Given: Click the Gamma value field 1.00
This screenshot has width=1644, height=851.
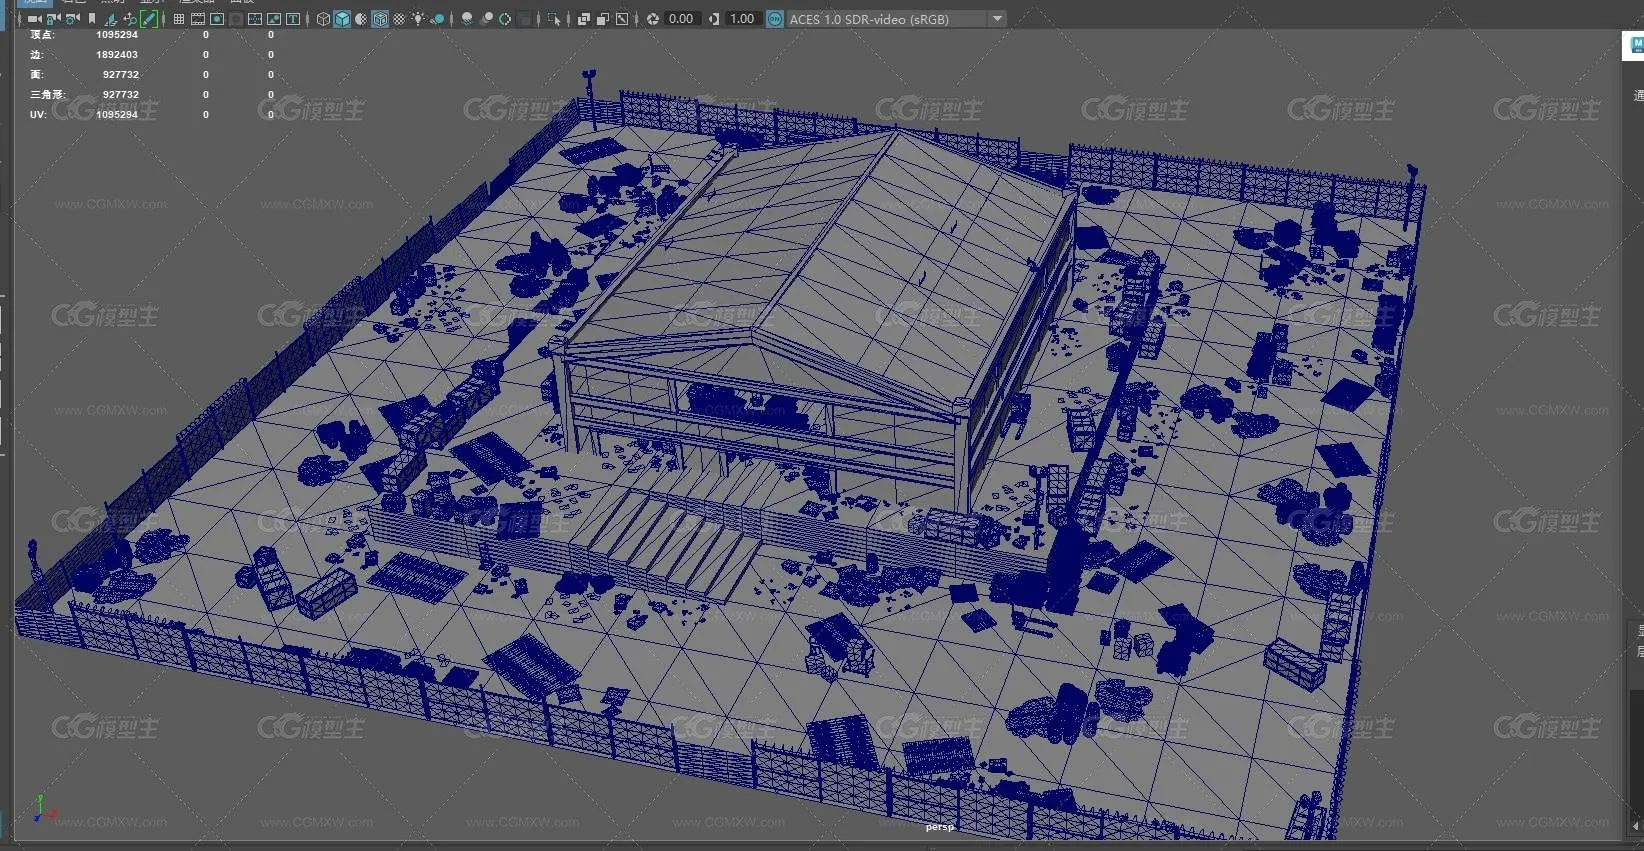Looking at the screenshot, I should click(742, 19).
